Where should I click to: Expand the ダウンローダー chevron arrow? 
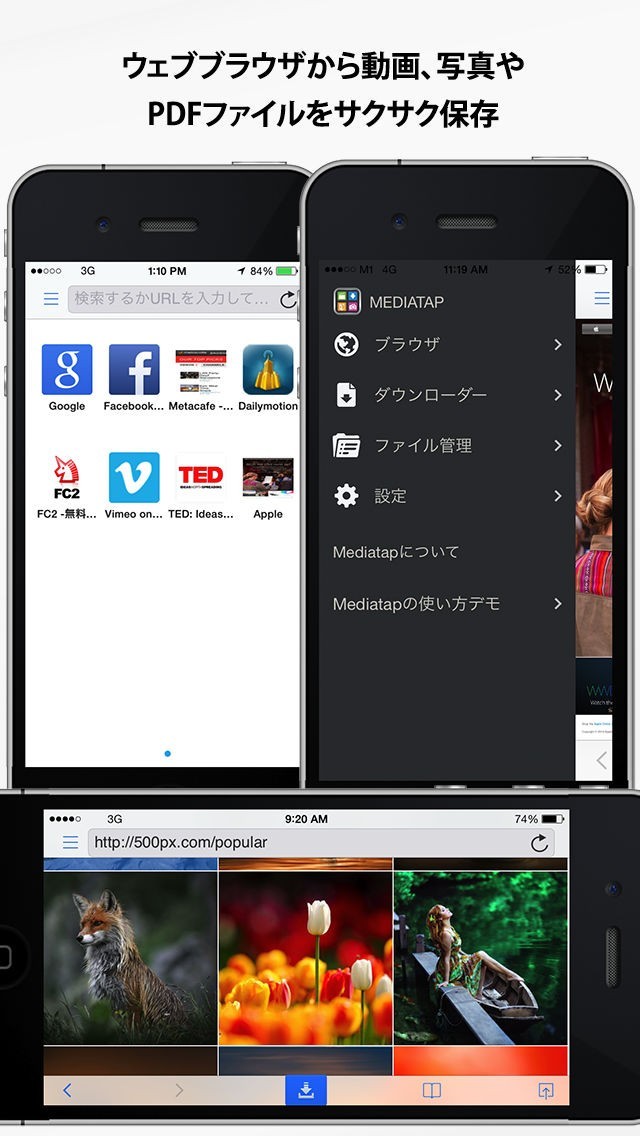point(557,395)
